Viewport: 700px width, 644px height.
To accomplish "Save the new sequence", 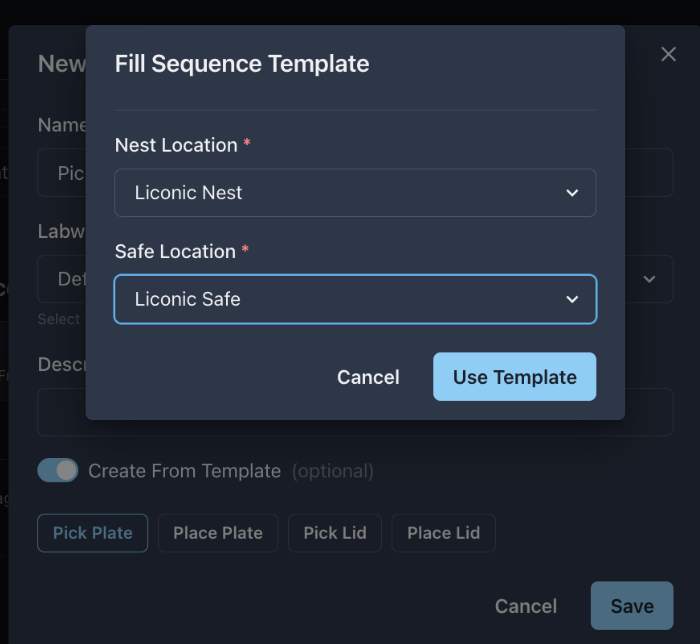I will coord(632,606).
